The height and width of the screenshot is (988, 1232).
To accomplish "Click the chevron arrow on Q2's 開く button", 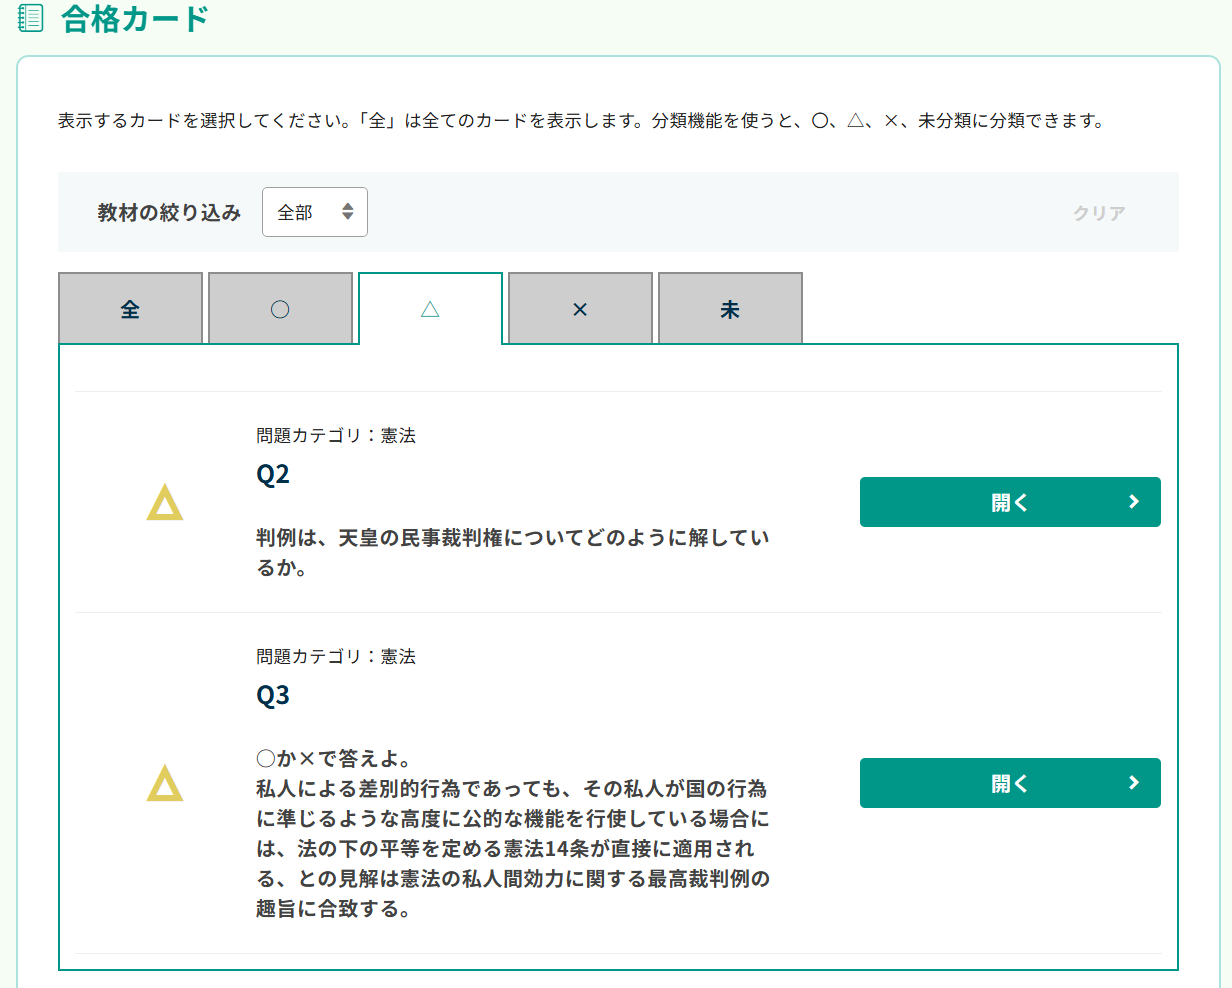I will pos(1133,502).
